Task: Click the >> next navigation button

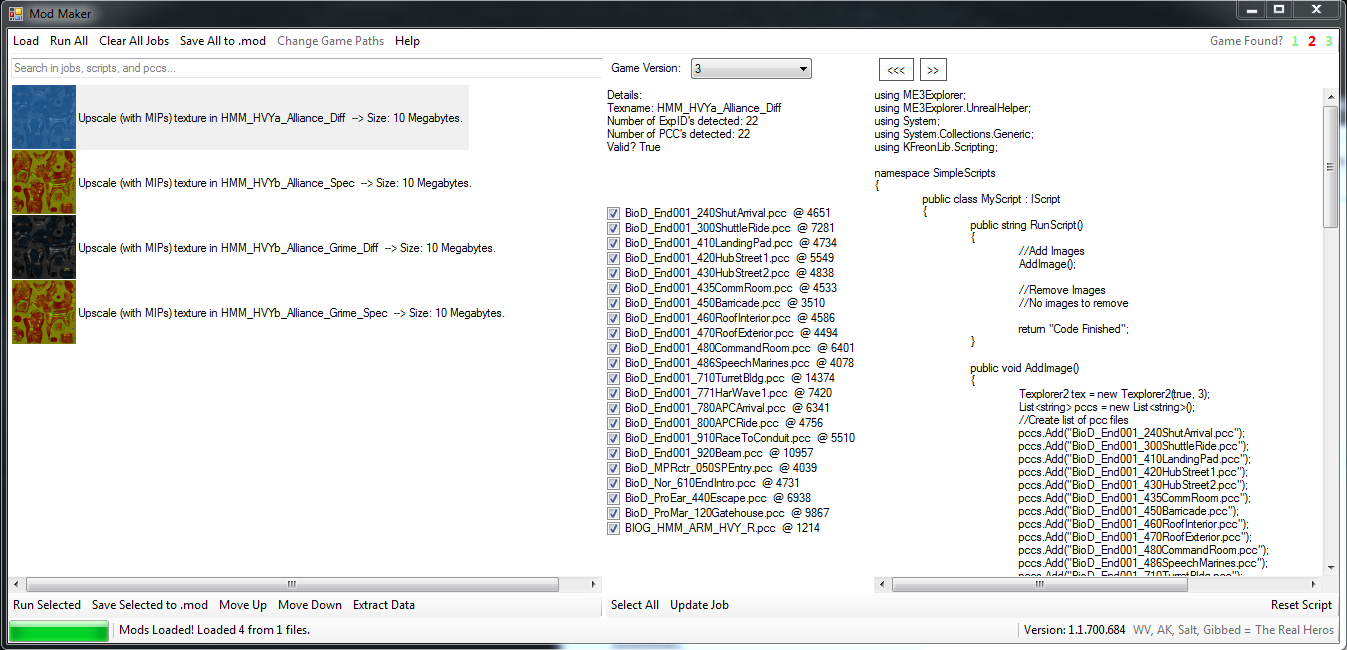Action: point(933,70)
